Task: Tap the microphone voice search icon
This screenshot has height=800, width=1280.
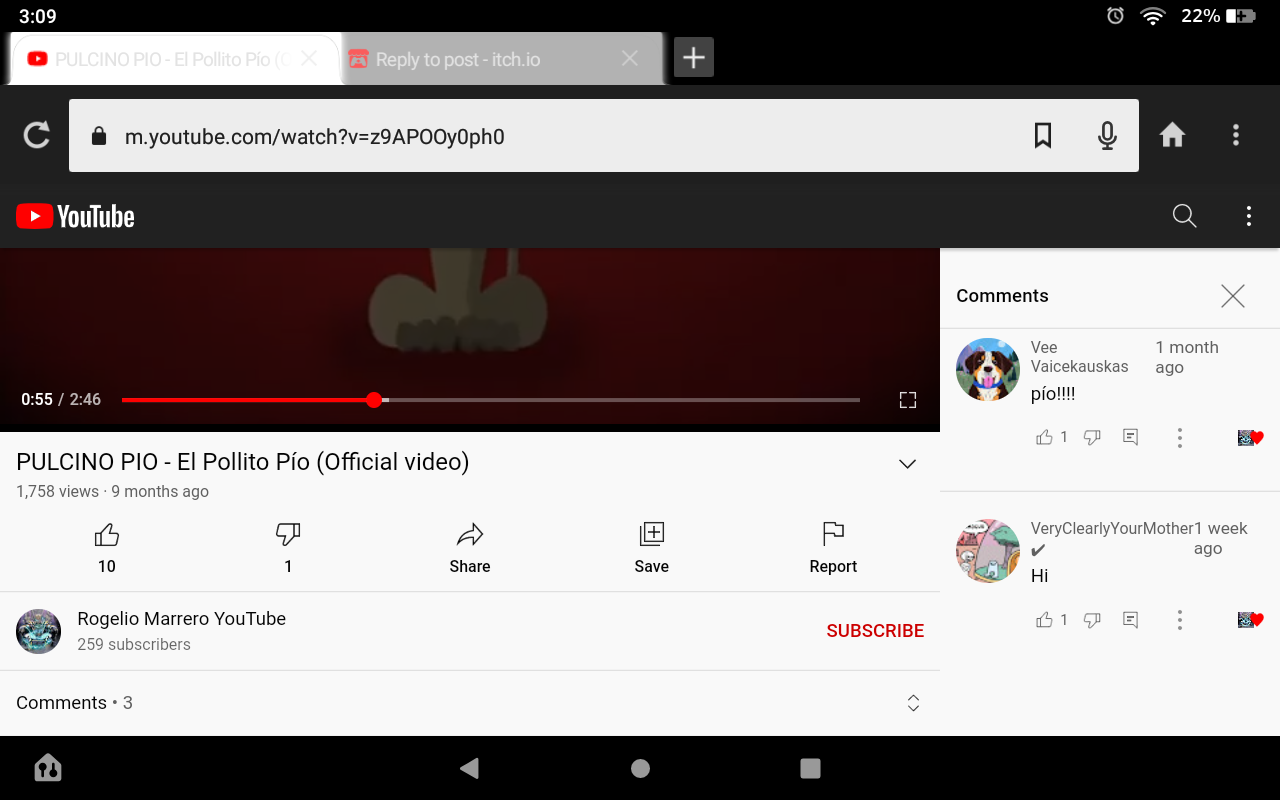Action: click(x=1107, y=135)
